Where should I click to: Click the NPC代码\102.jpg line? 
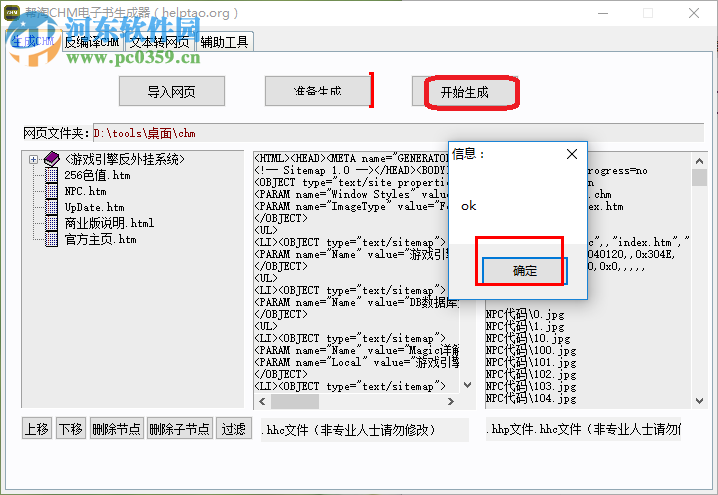point(531,374)
